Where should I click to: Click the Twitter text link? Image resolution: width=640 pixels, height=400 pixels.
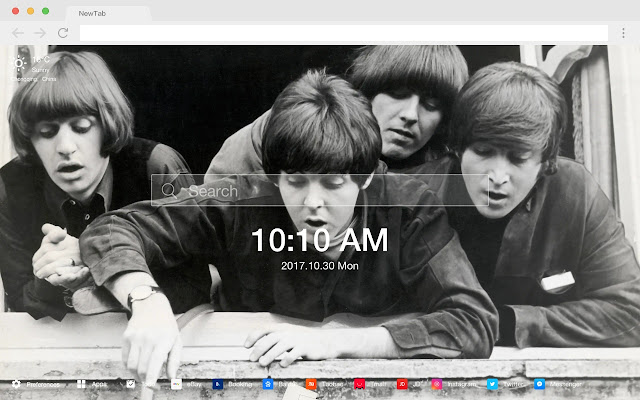coord(513,384)
